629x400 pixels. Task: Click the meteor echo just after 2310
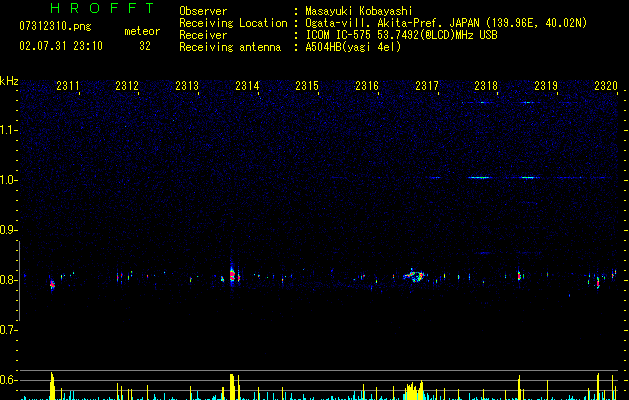[x=52, y=284]
